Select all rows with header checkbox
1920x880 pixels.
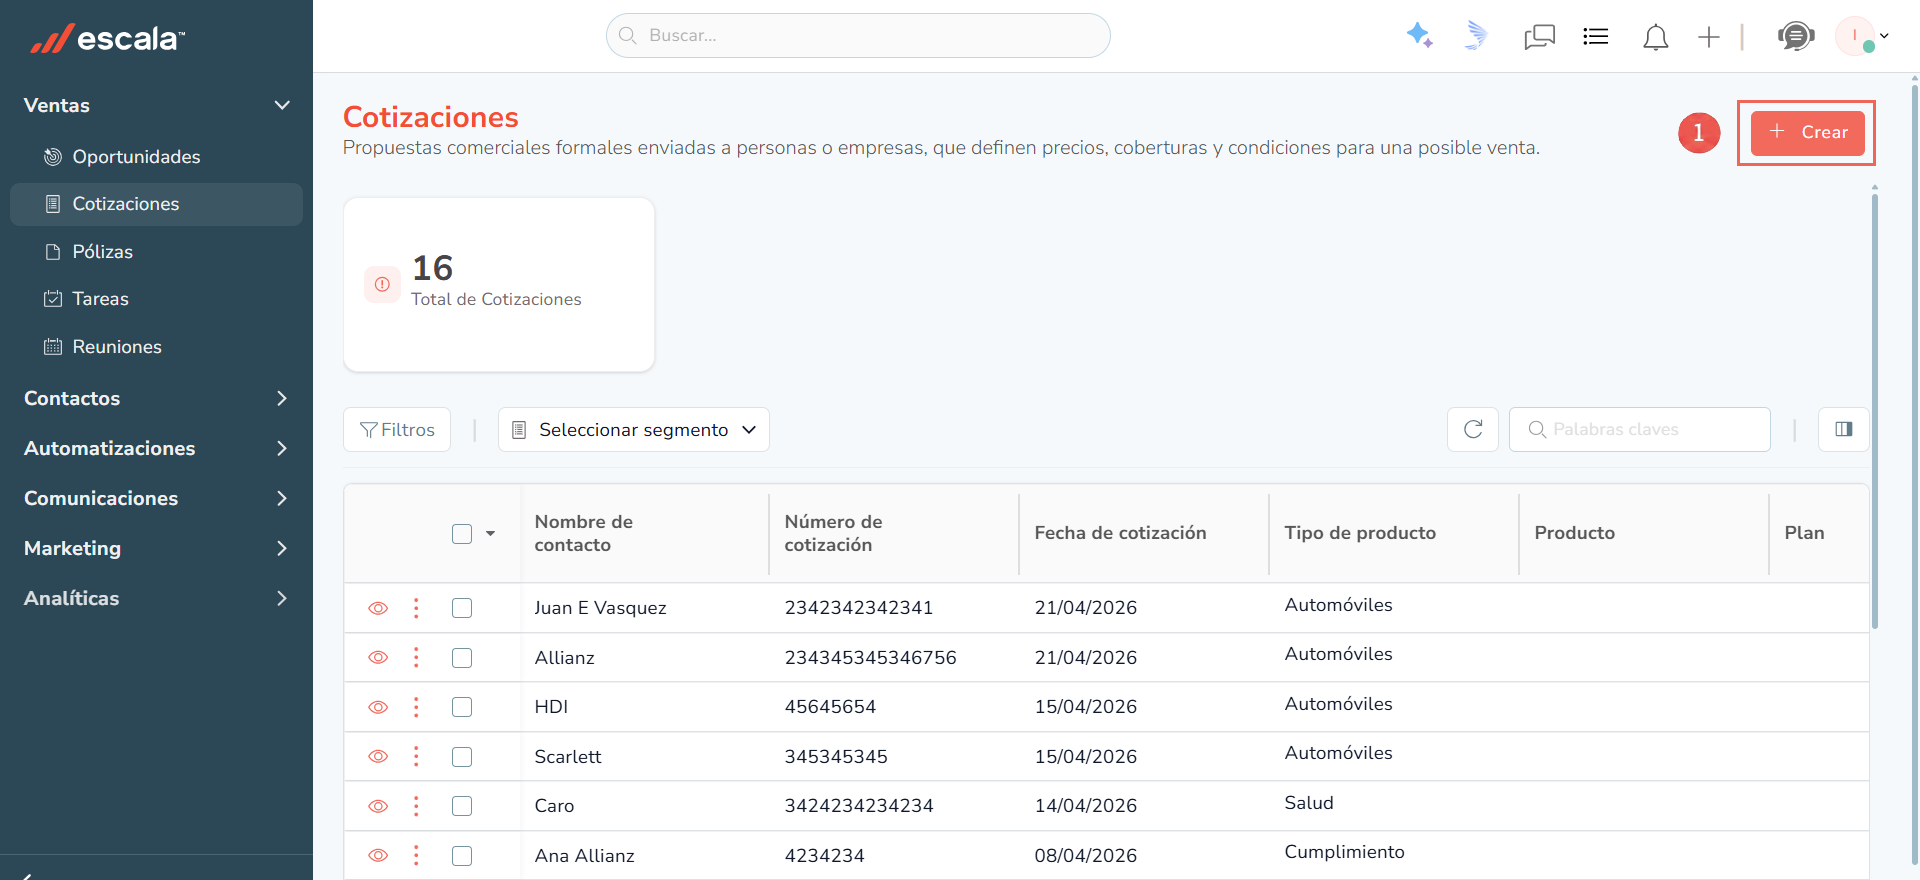coord(462,534)
